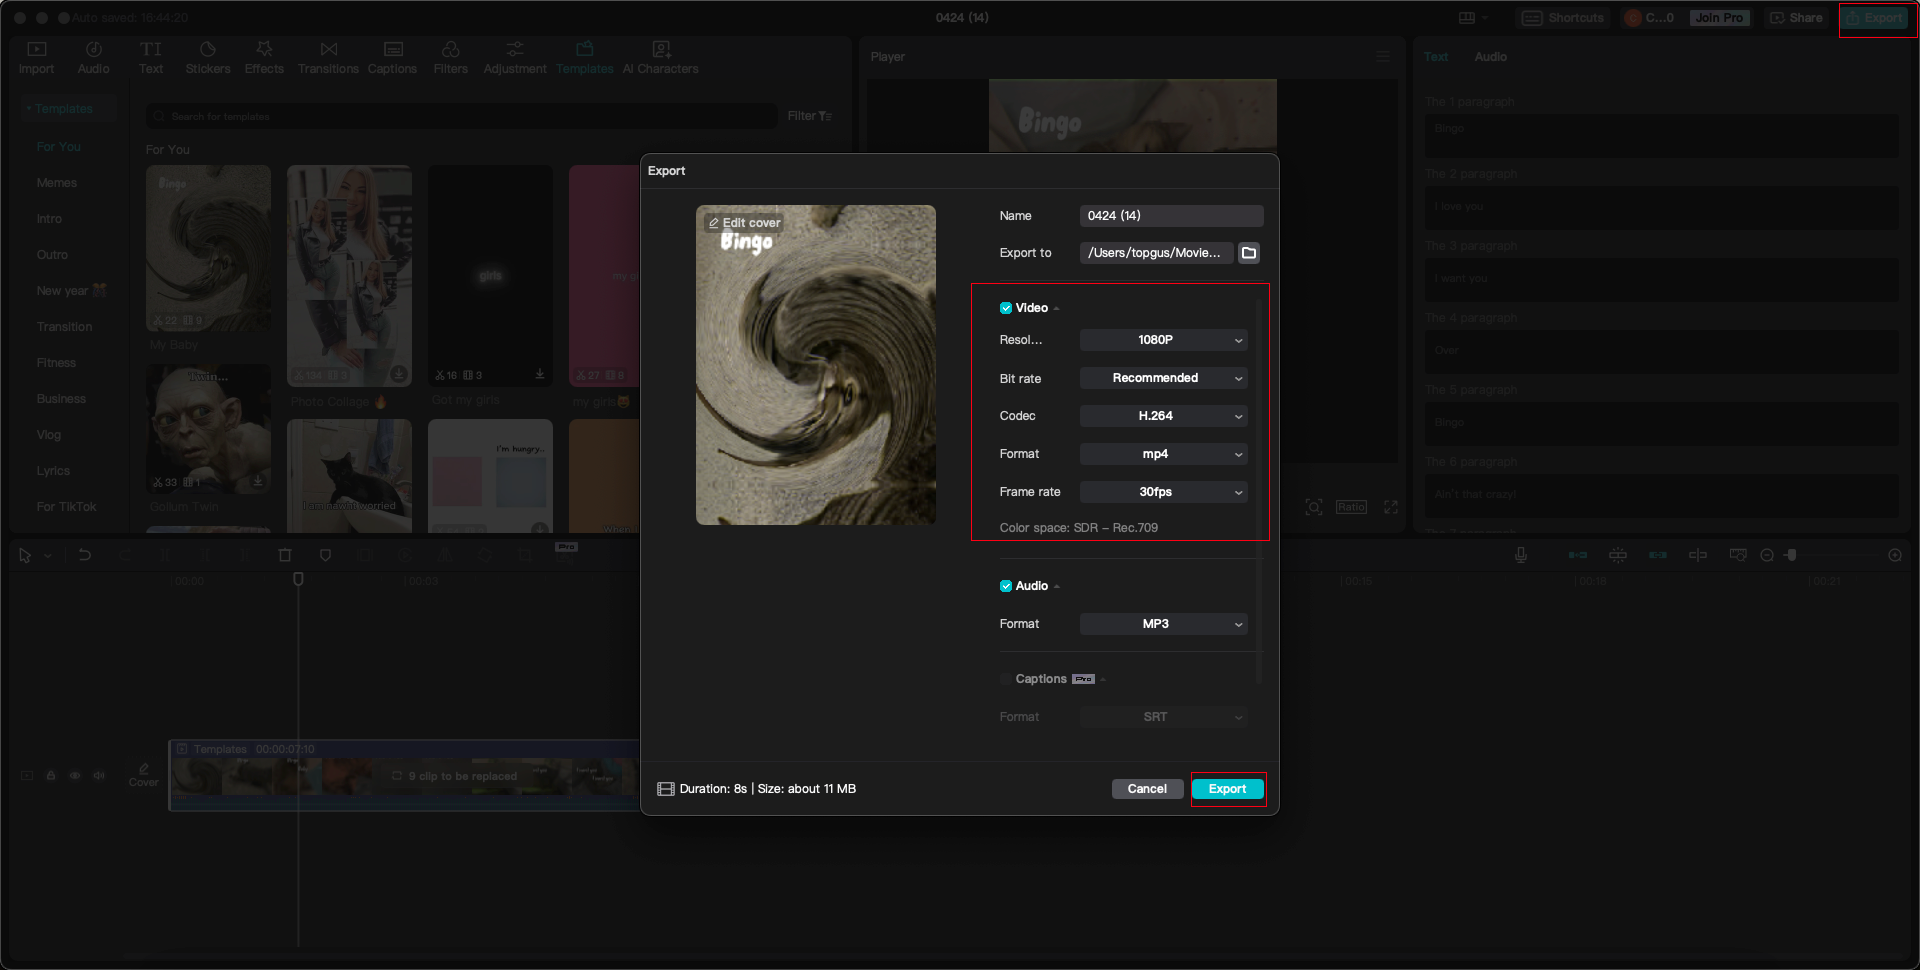This screenshot has width=1920, height=970.
Task: Mute the track using the speaker icon
Action: [99, 775]
